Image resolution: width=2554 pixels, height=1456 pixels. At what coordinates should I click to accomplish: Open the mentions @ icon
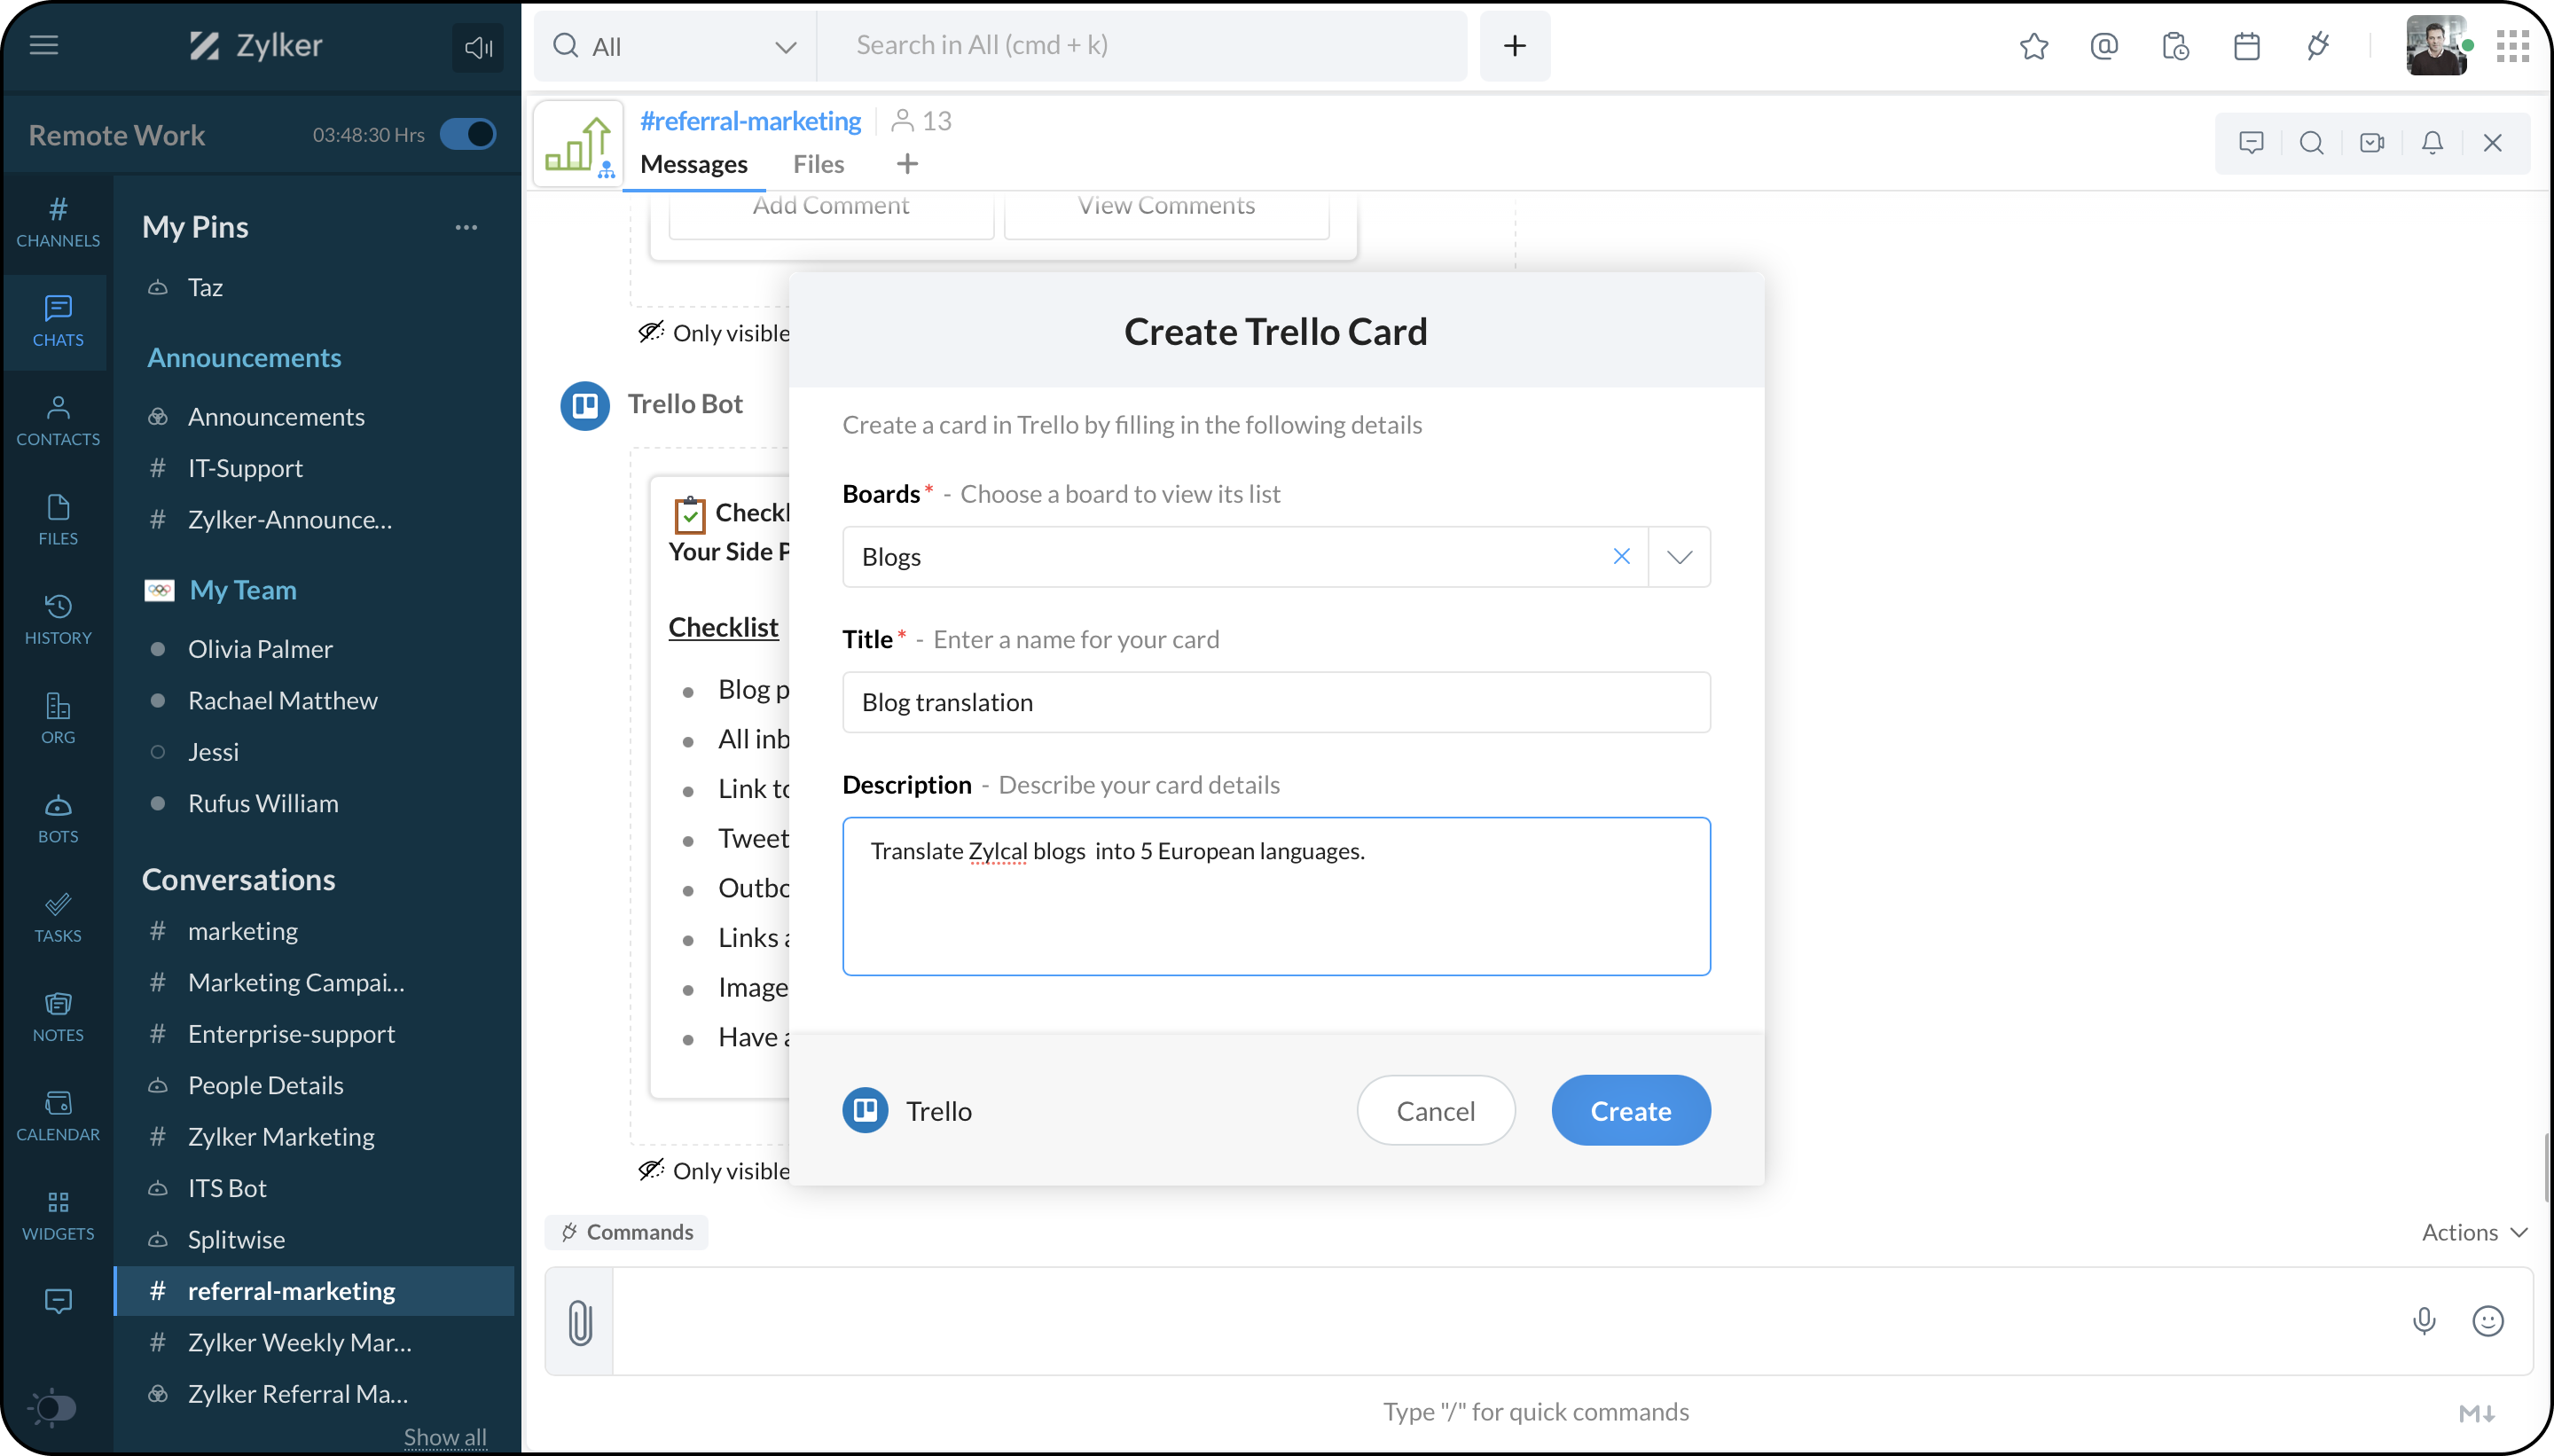pos(2104,46)
